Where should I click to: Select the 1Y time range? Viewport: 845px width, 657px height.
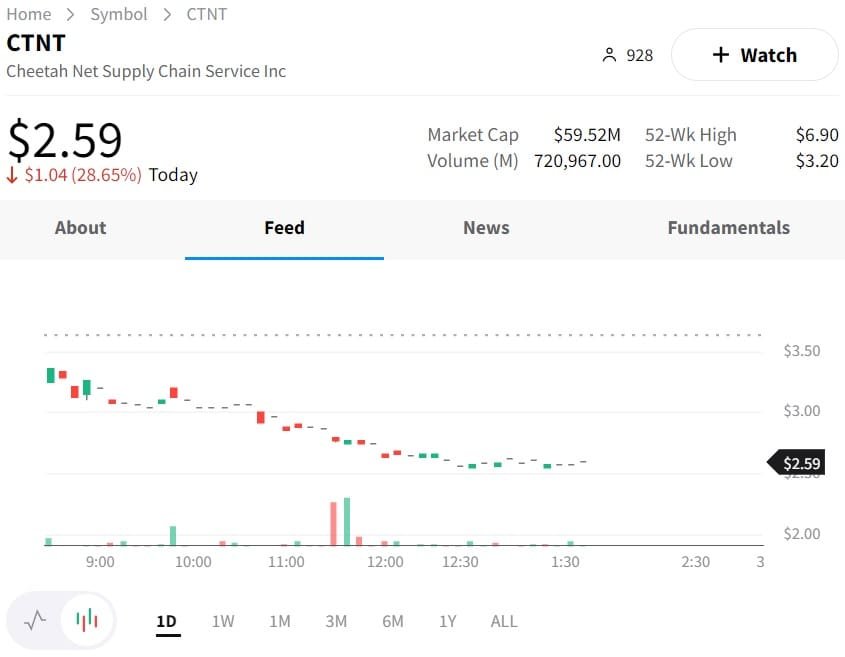pyautogui.click(x=447, y=621)
